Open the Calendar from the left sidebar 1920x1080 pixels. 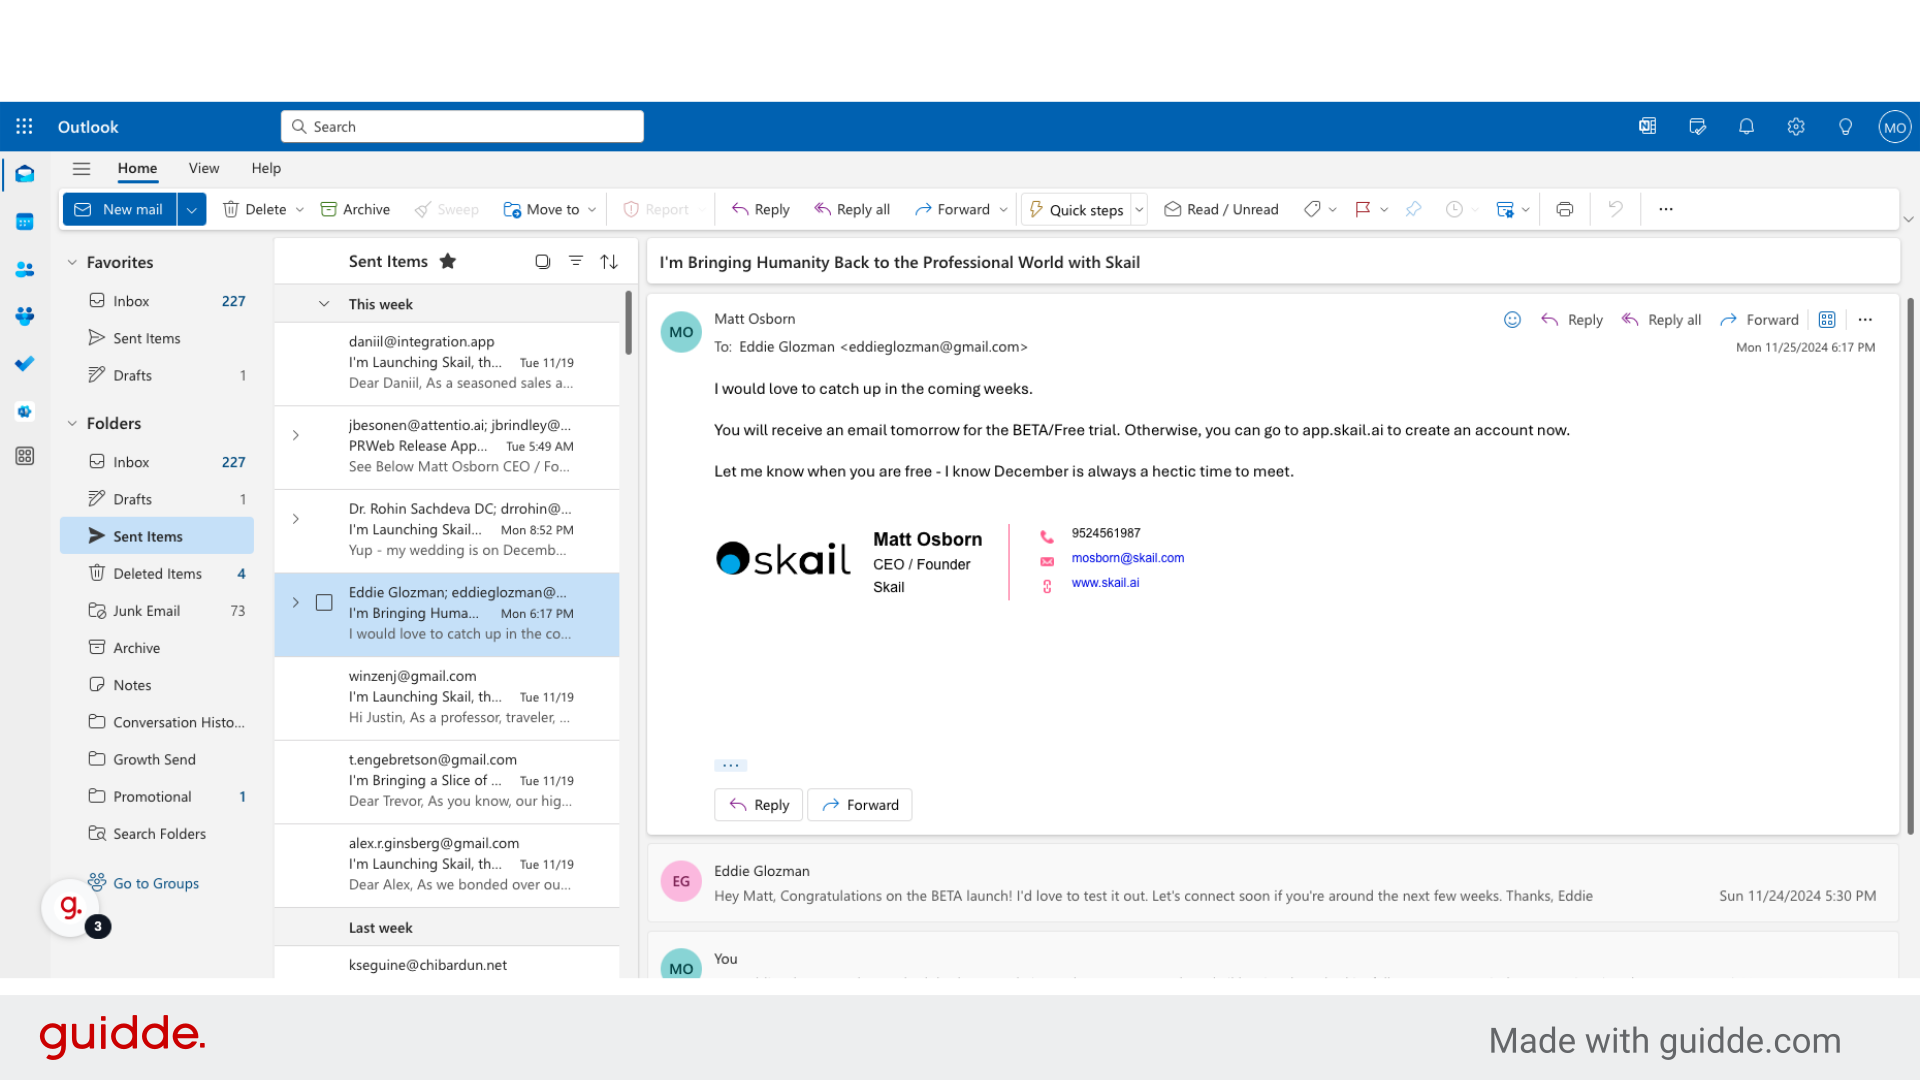25,222
